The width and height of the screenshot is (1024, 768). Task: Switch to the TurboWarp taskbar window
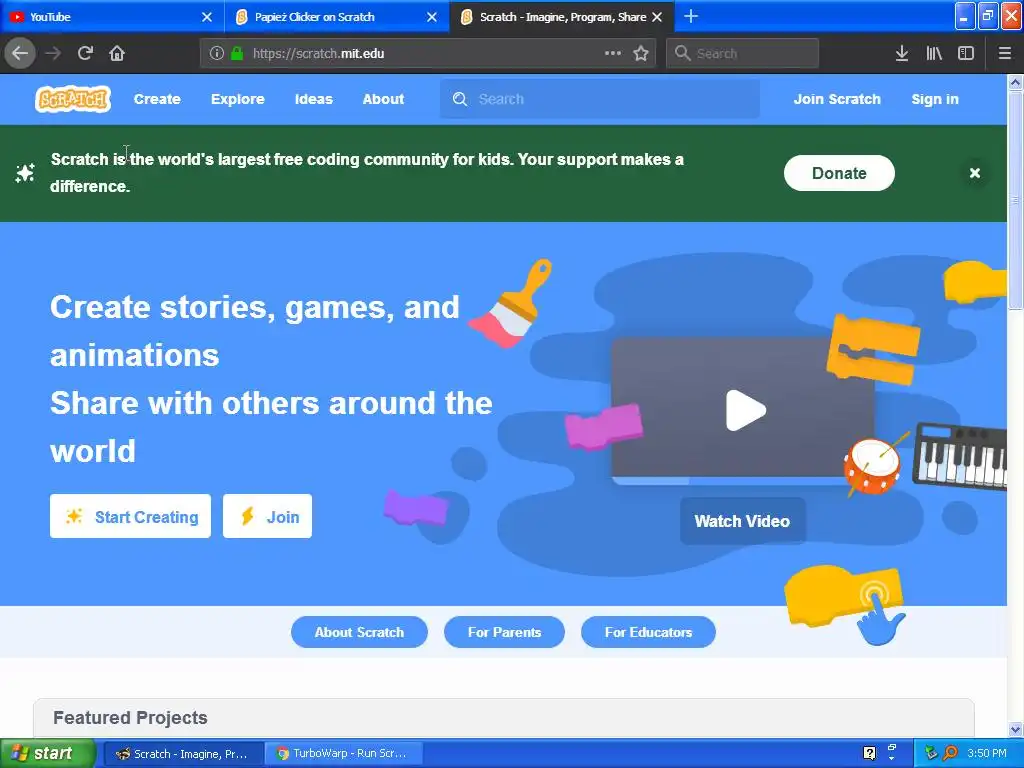pos(345,754)
